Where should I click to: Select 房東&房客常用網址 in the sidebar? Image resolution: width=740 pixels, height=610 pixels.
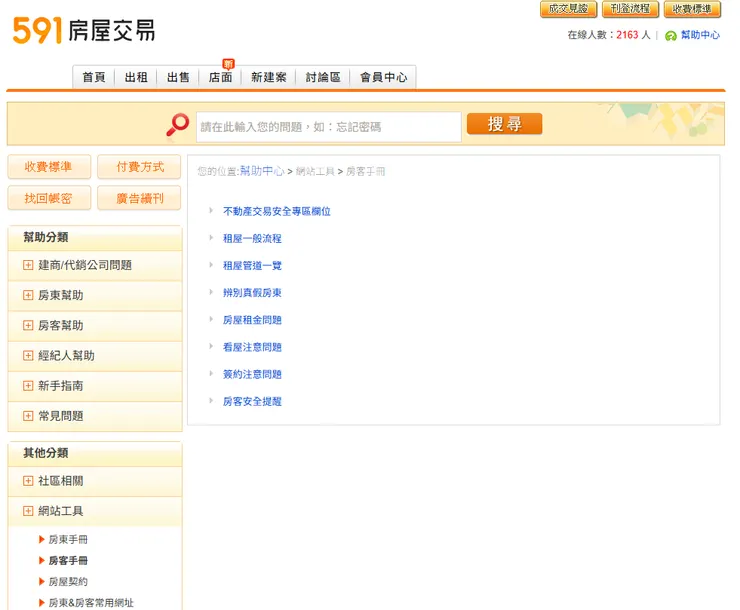pyautogui.click(x=91, y=603)
